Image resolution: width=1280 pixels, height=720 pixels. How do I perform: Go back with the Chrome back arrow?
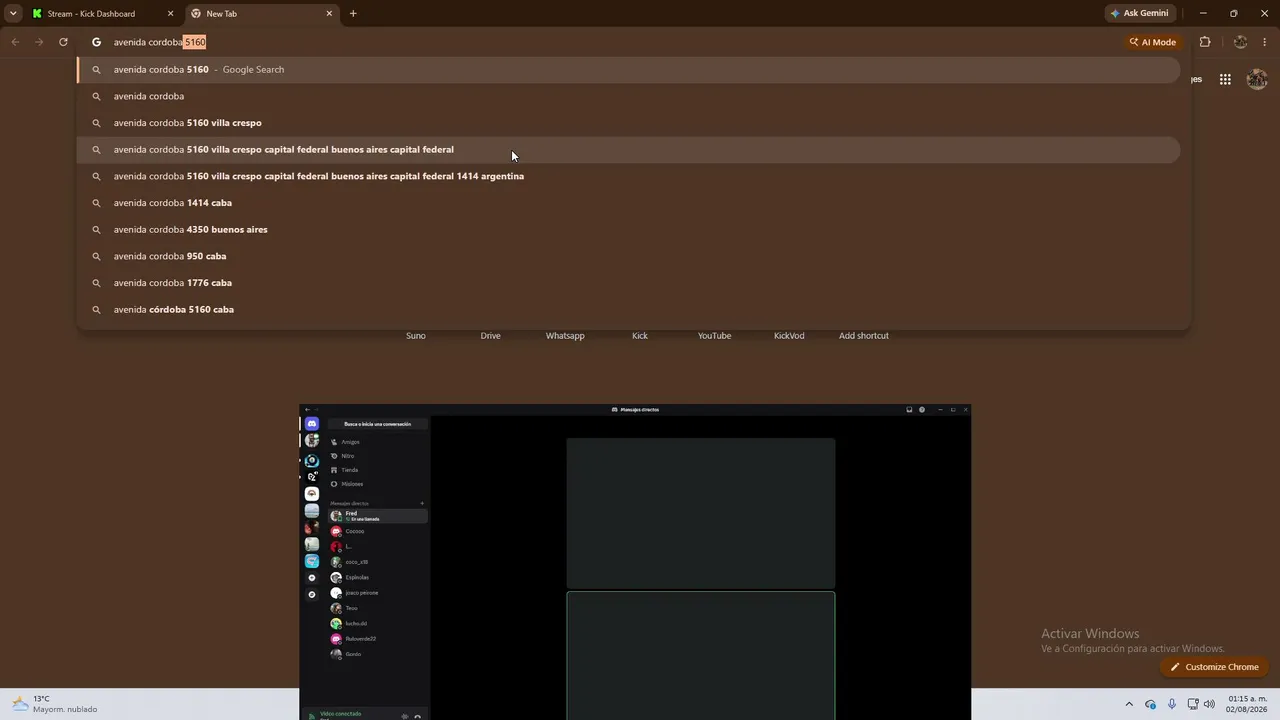click(x=15, y=42)
